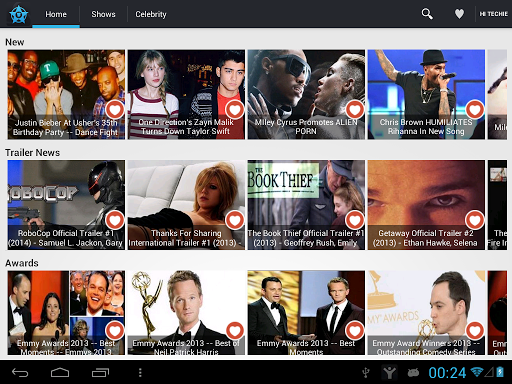
Task: Open the search magnifier icon
Action: point(427,14)
